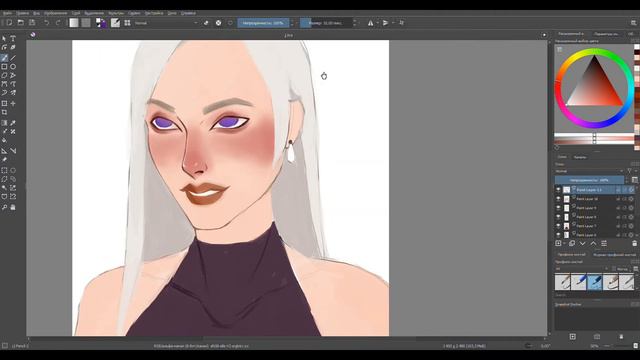The height and width of the screenshot is (360, 640).
Task: Switch to brush presets history tab
Action: [x=614, y=254]
